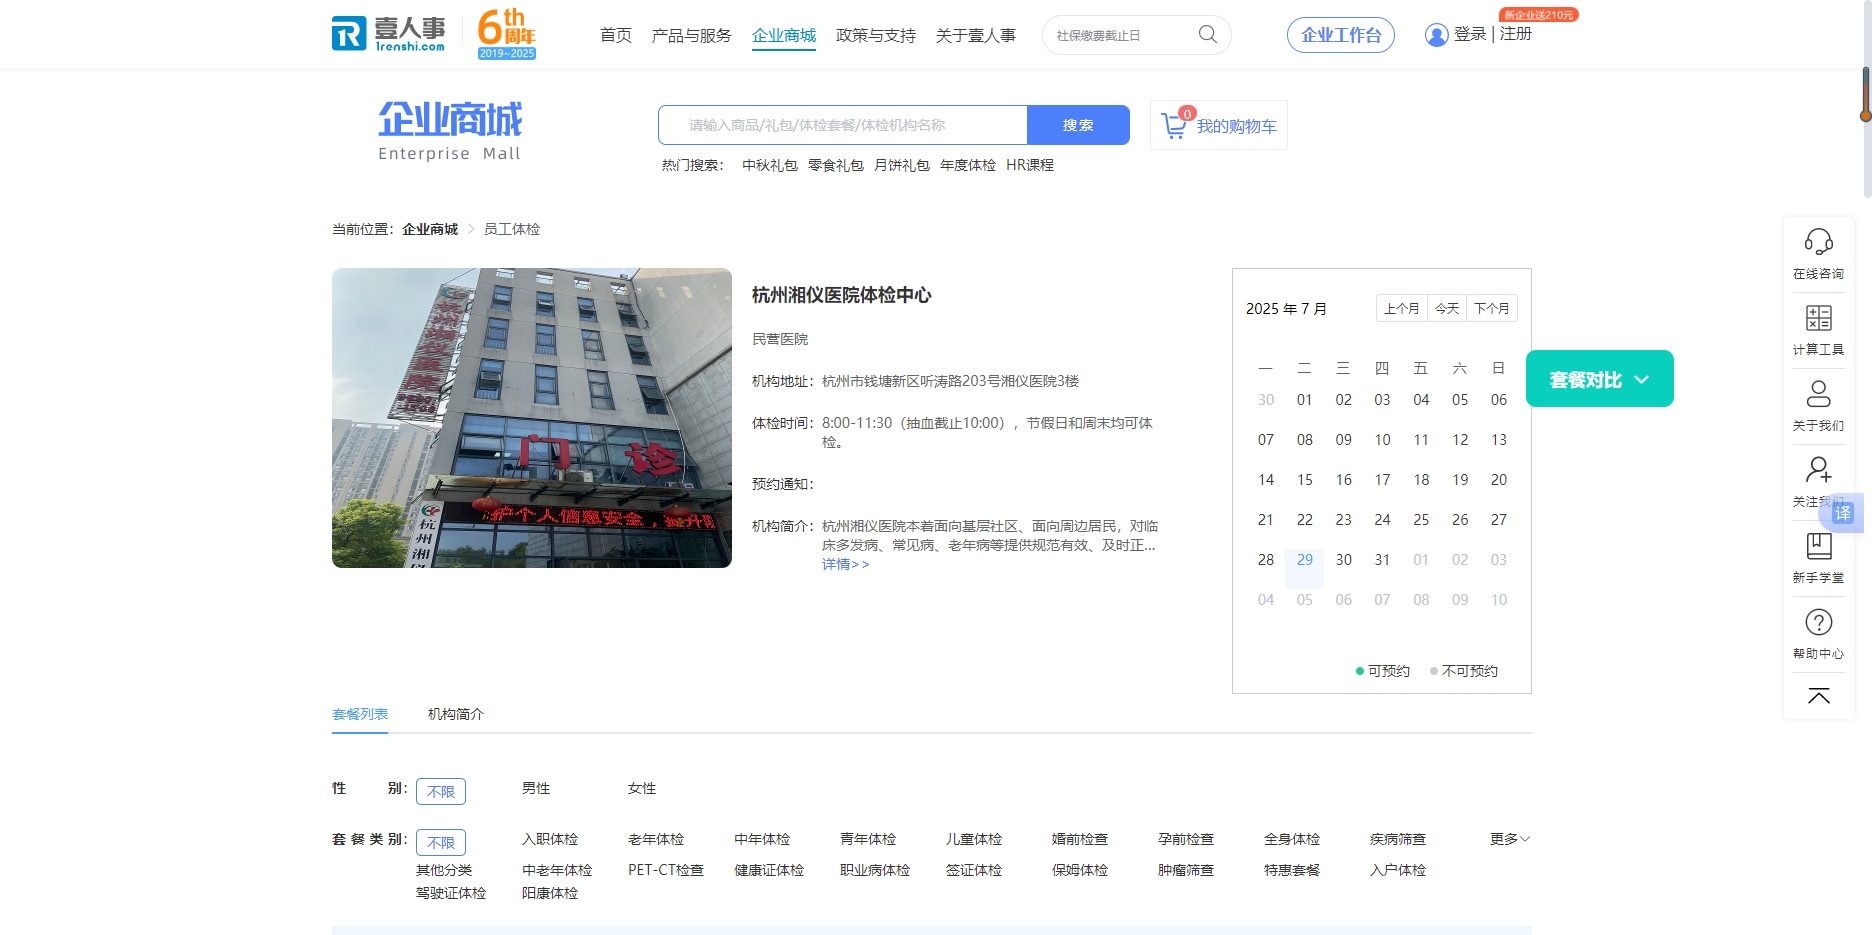Screen dimensions: 1872x935
Task: Click the 企业商城 Enterprise Mall logo
Action: [450, 130]
